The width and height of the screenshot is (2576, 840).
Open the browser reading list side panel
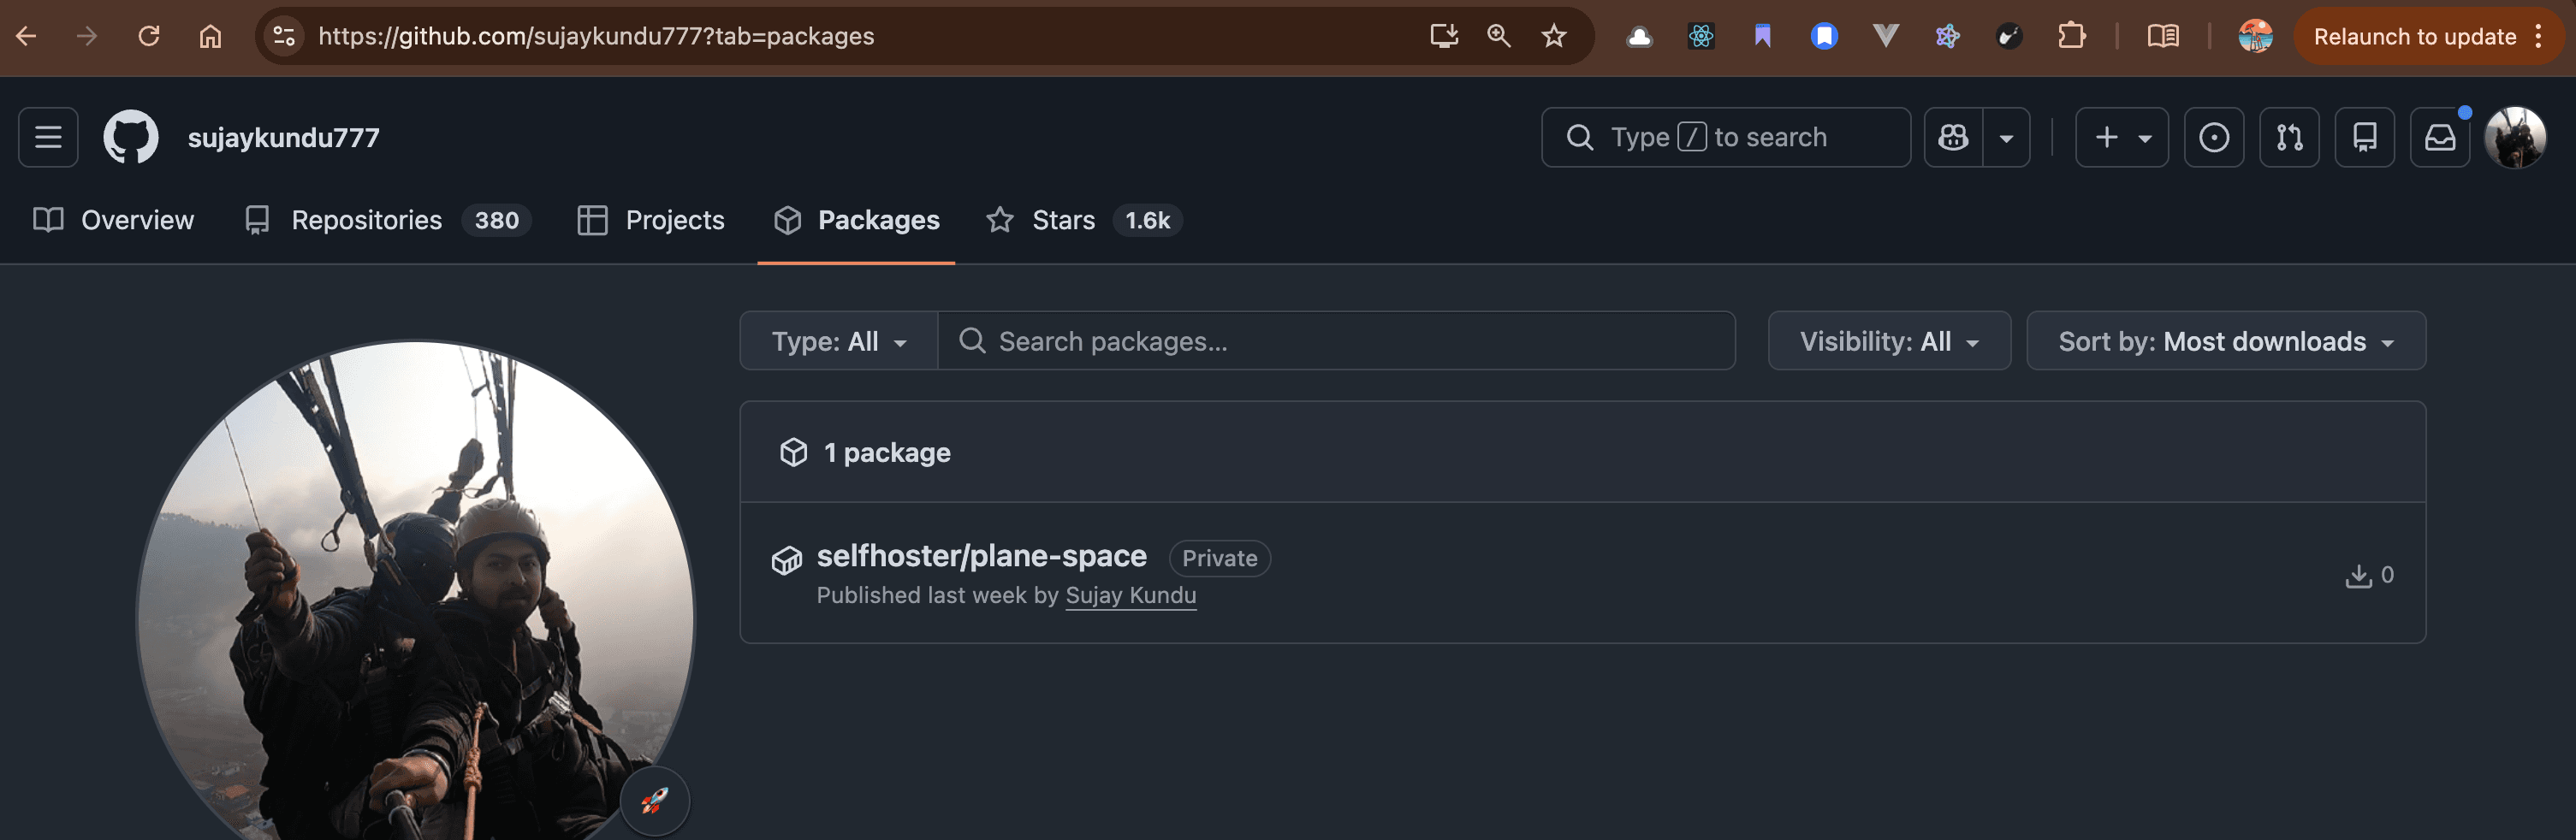click(x=2163, y=37)
